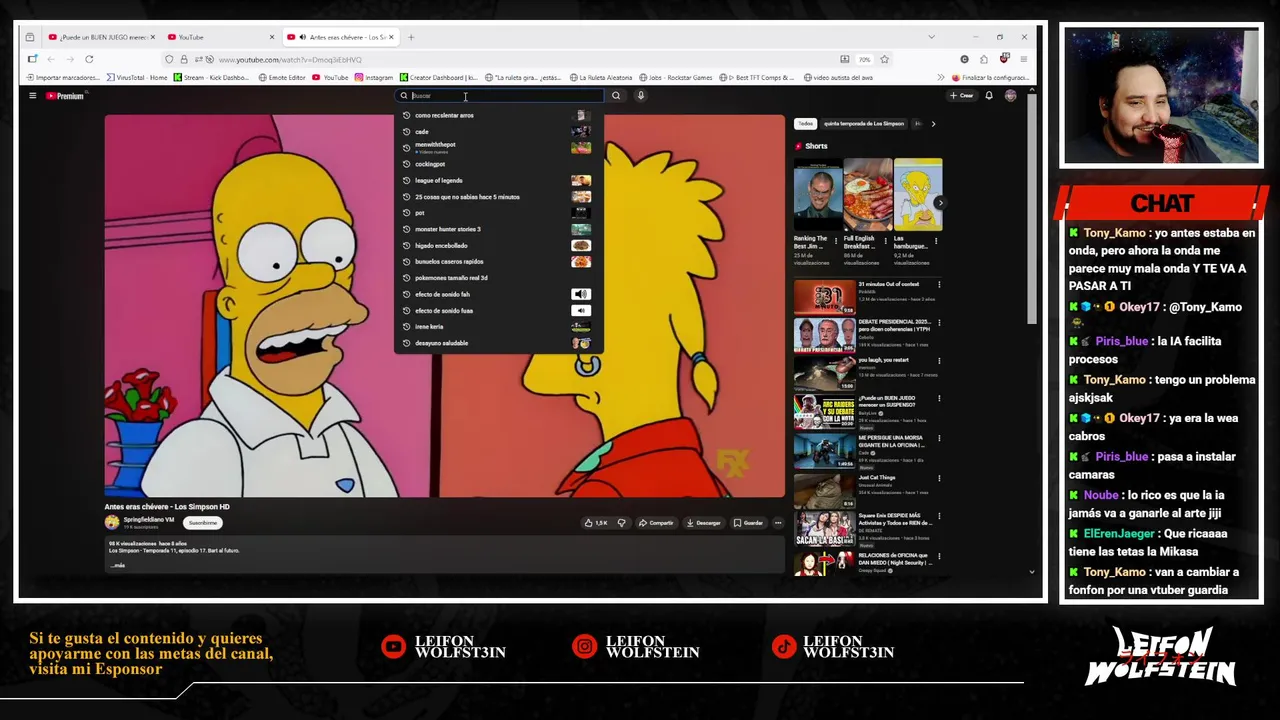Close the 'Antes eras chévere' tab
Viewport: 1280px width, 720px height.
[x=391, y=37]
